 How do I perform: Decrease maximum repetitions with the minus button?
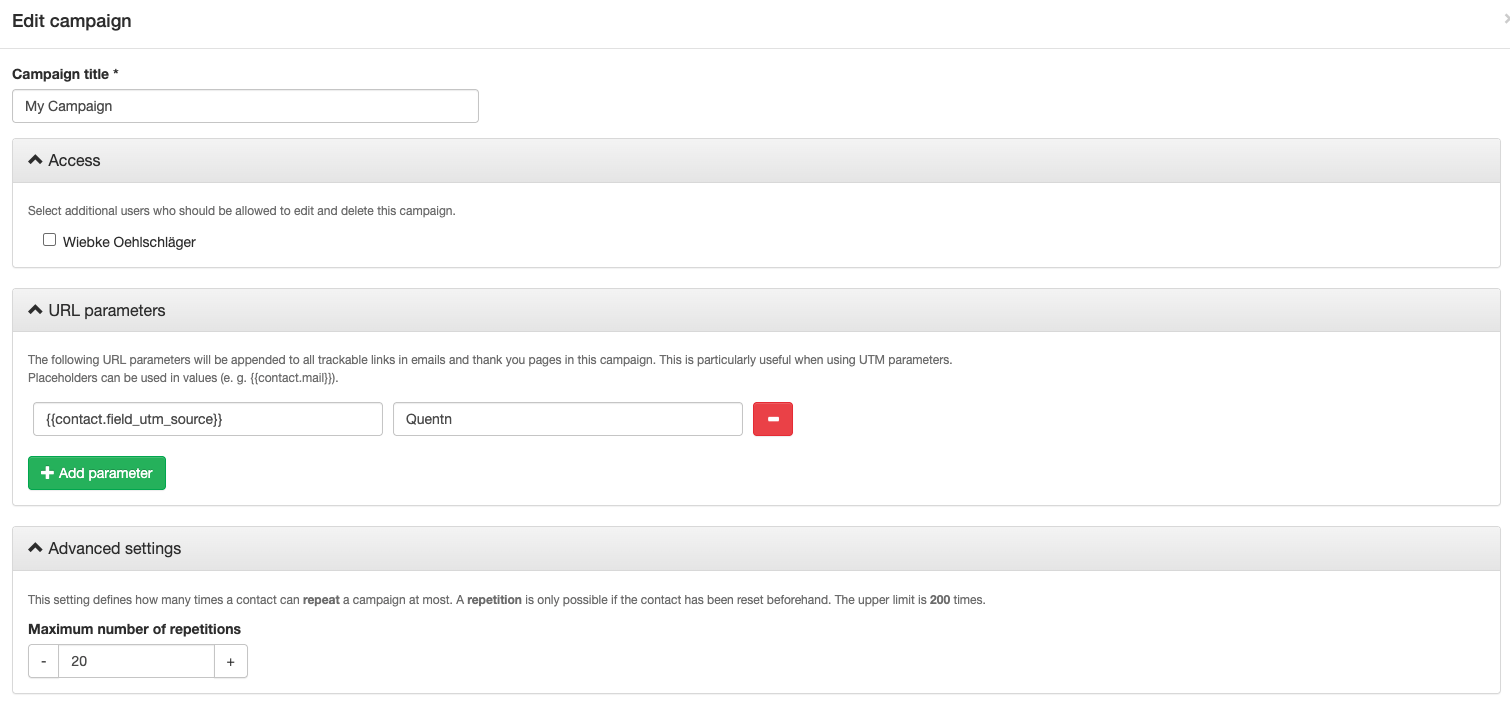coord(44,661)
